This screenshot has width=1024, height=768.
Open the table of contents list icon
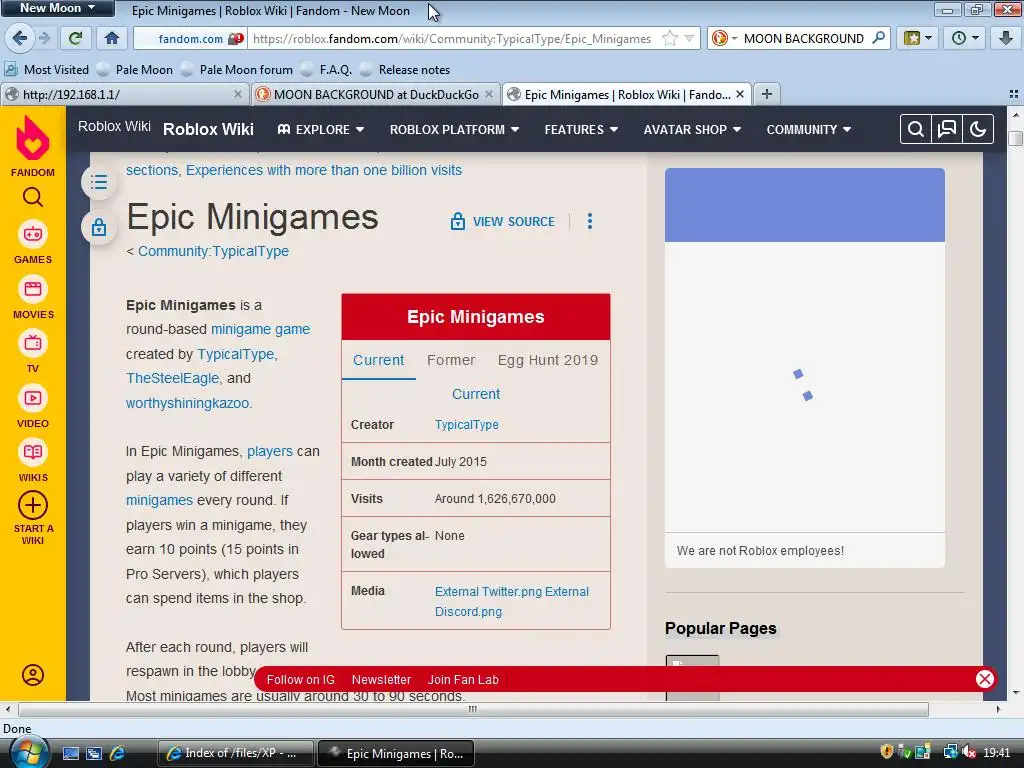[x=99, y=182]
